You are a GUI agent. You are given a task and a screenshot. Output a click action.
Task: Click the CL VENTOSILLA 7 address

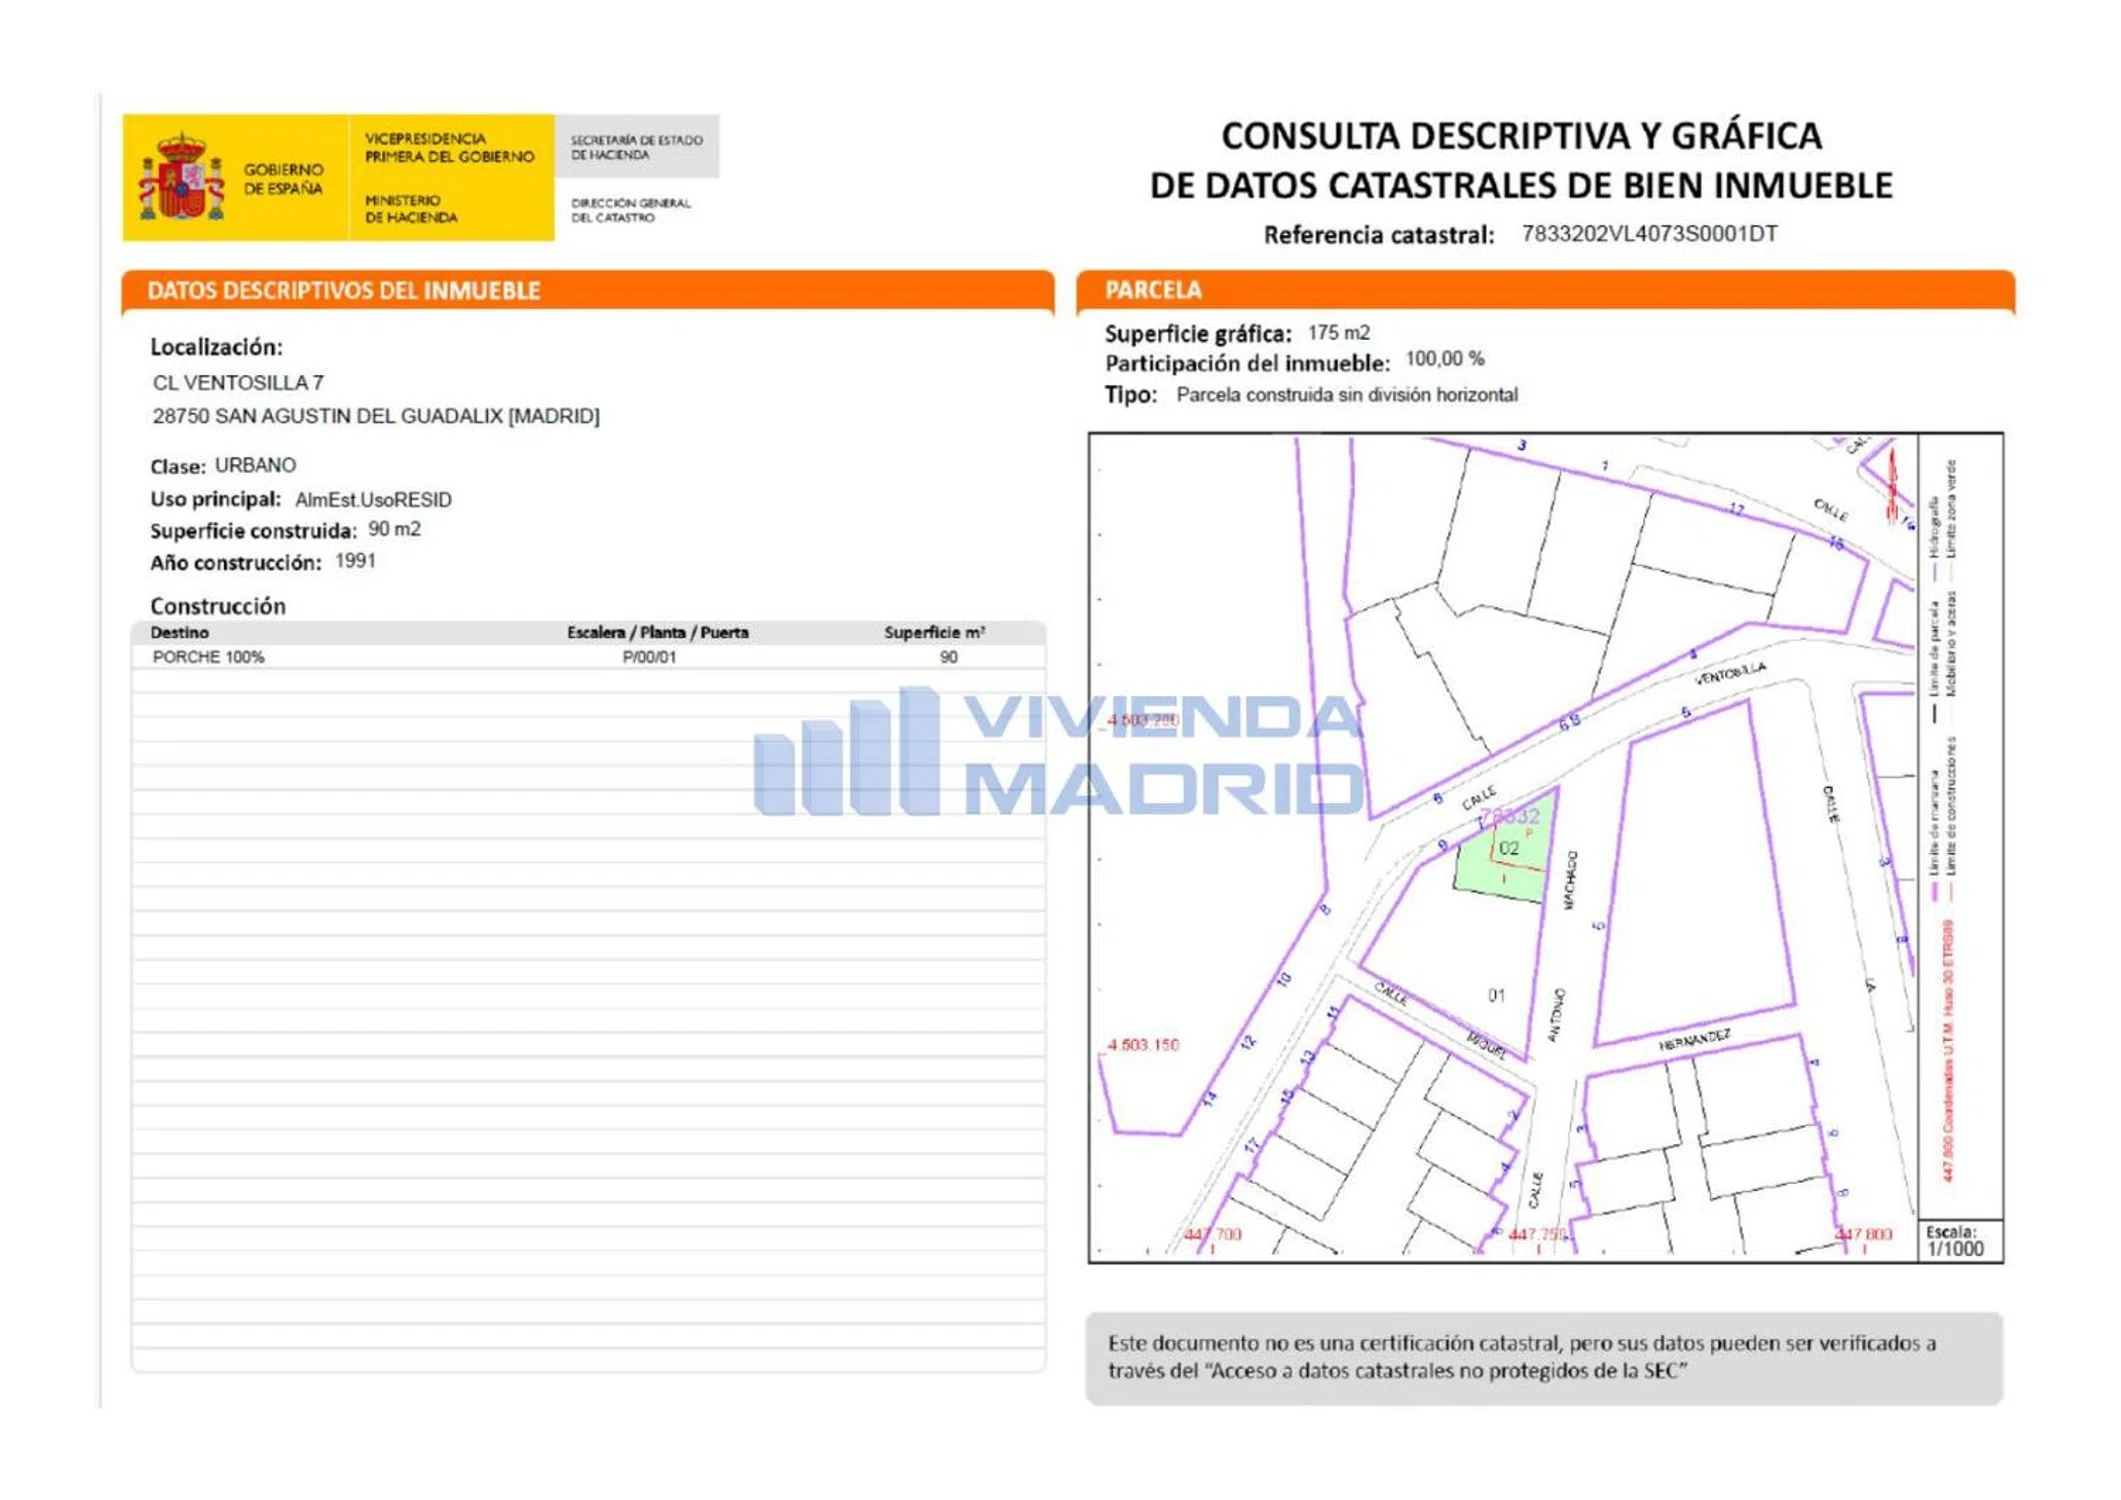point(238,383)
